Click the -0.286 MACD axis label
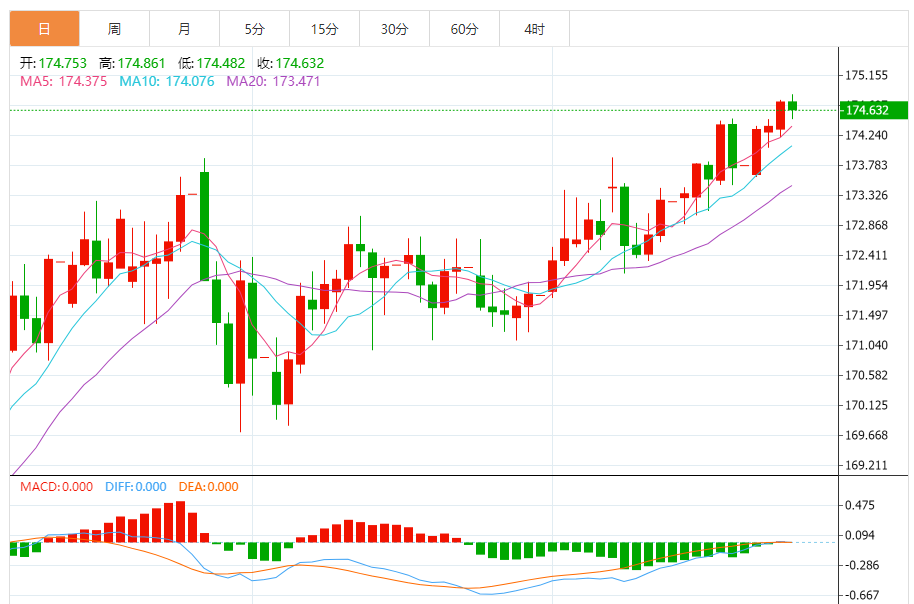 coord(862,566)
